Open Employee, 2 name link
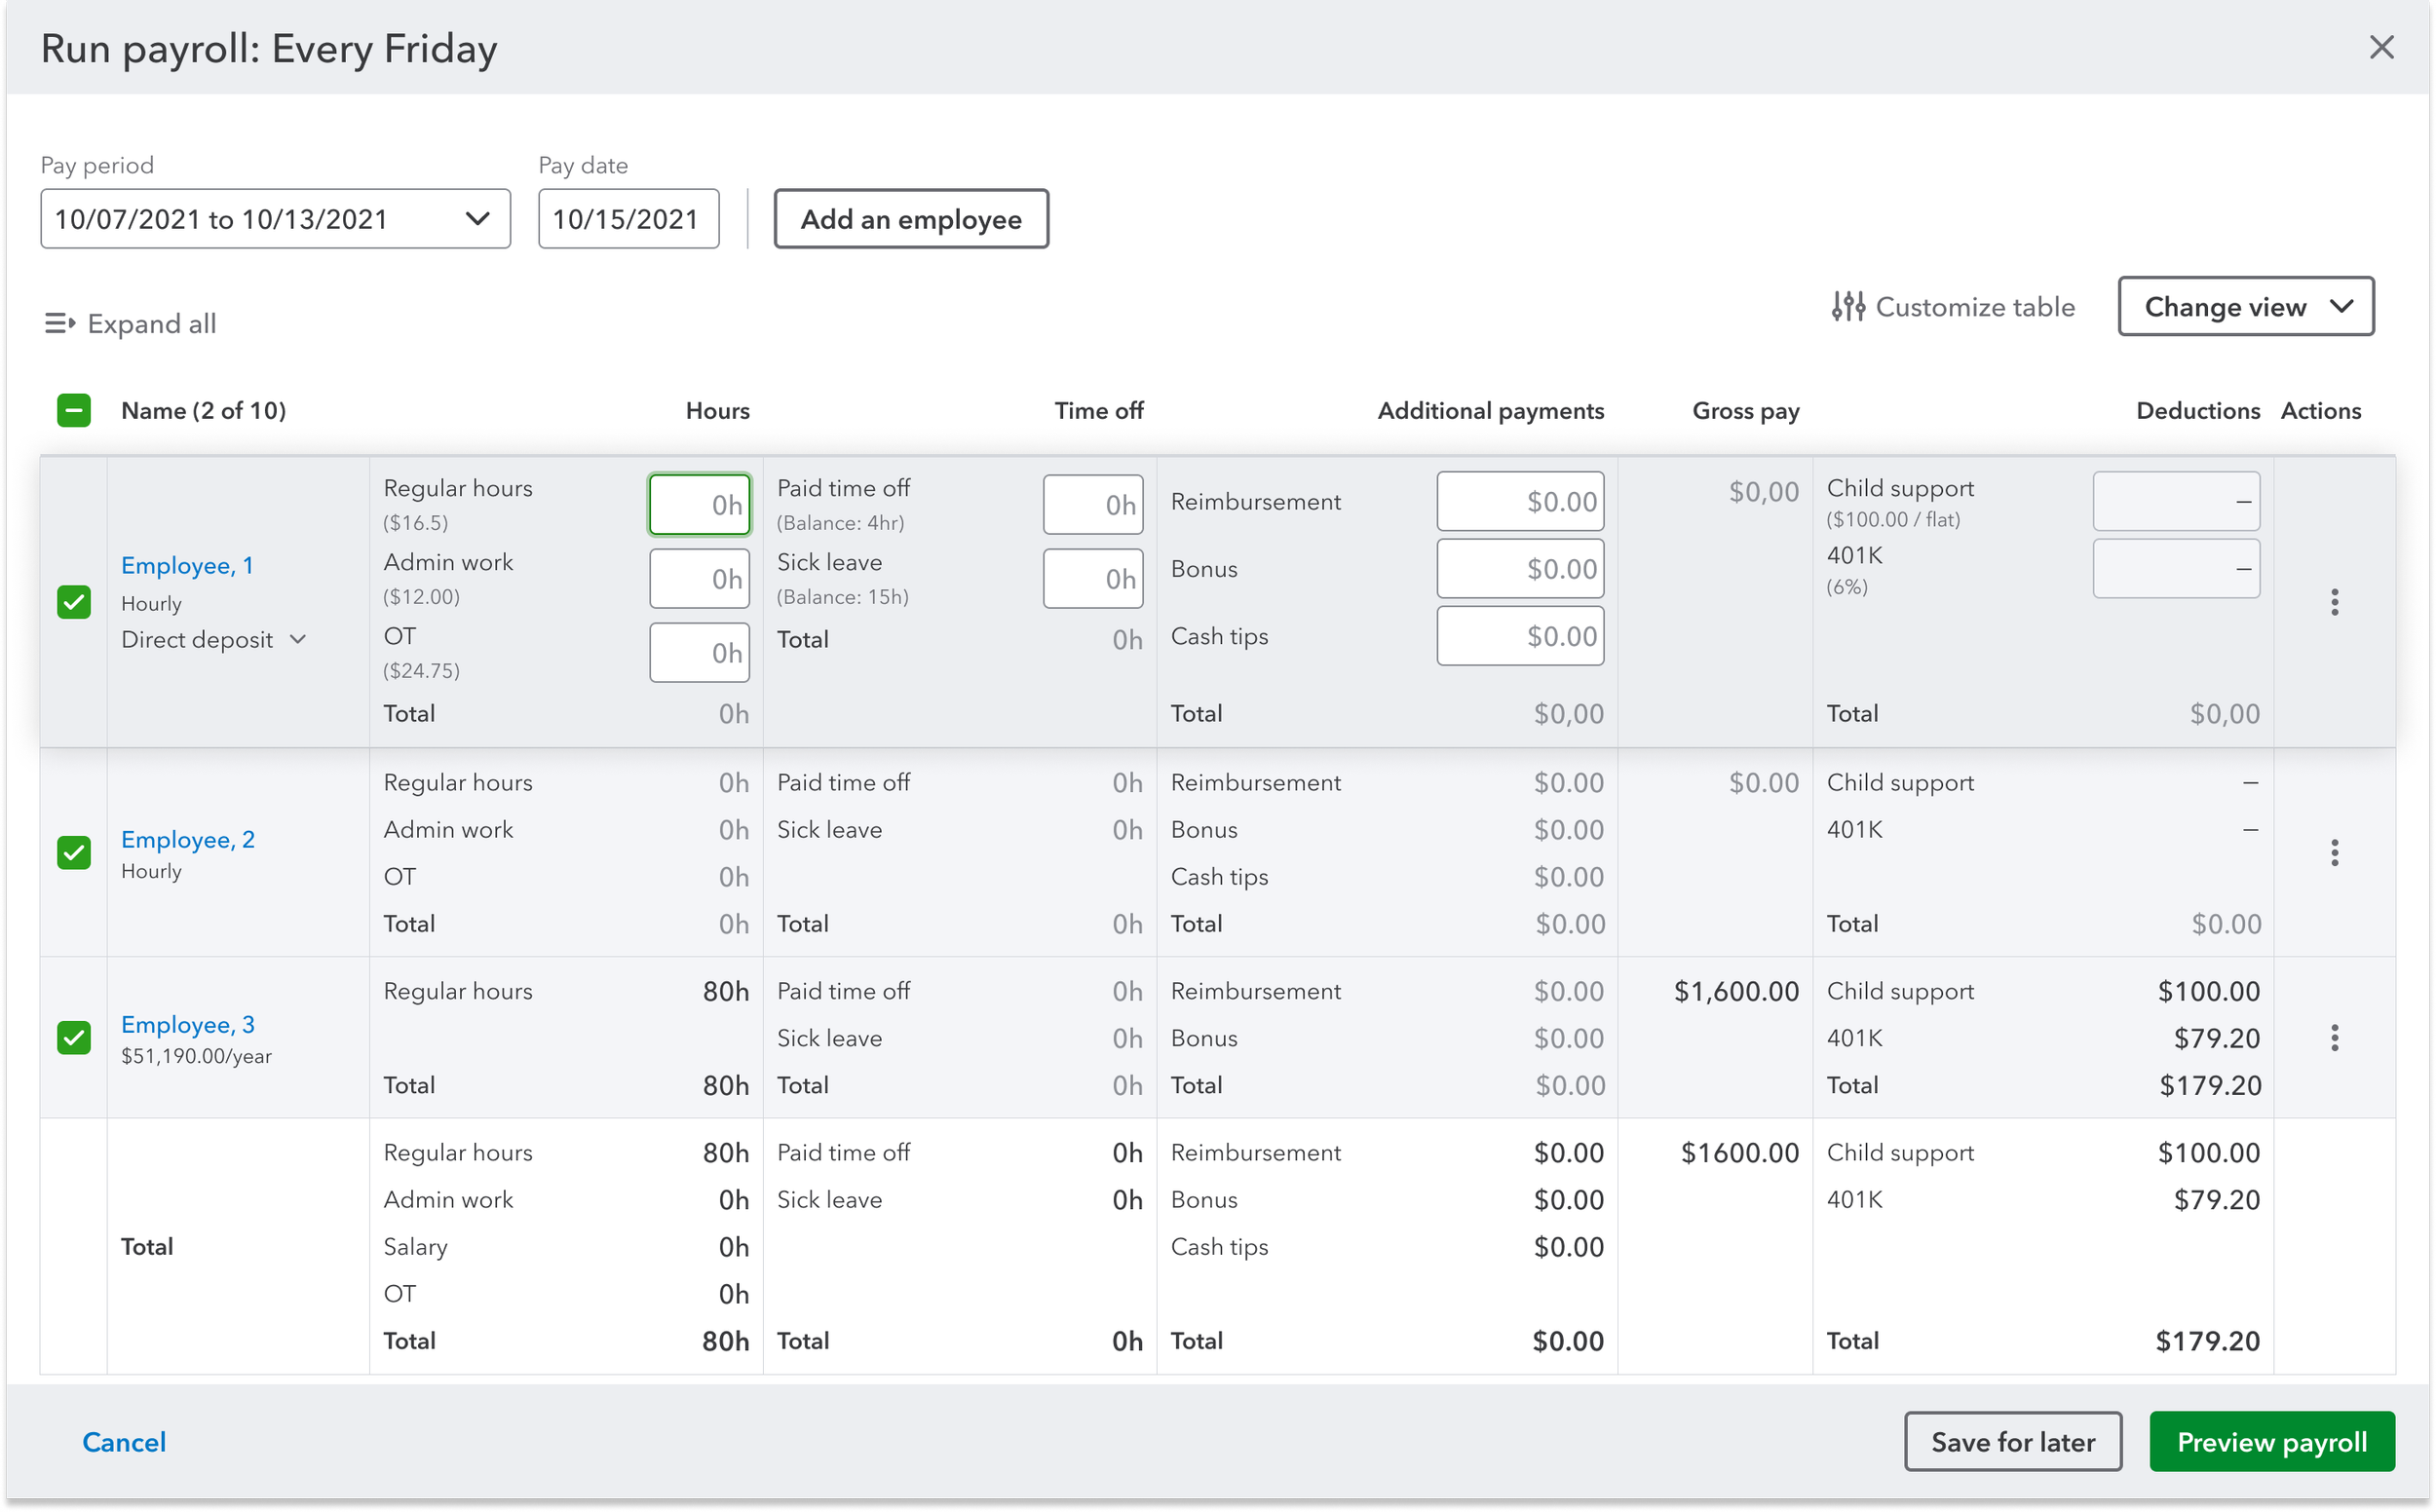This screenshot has height=1512, width=2436. point(188,840)
